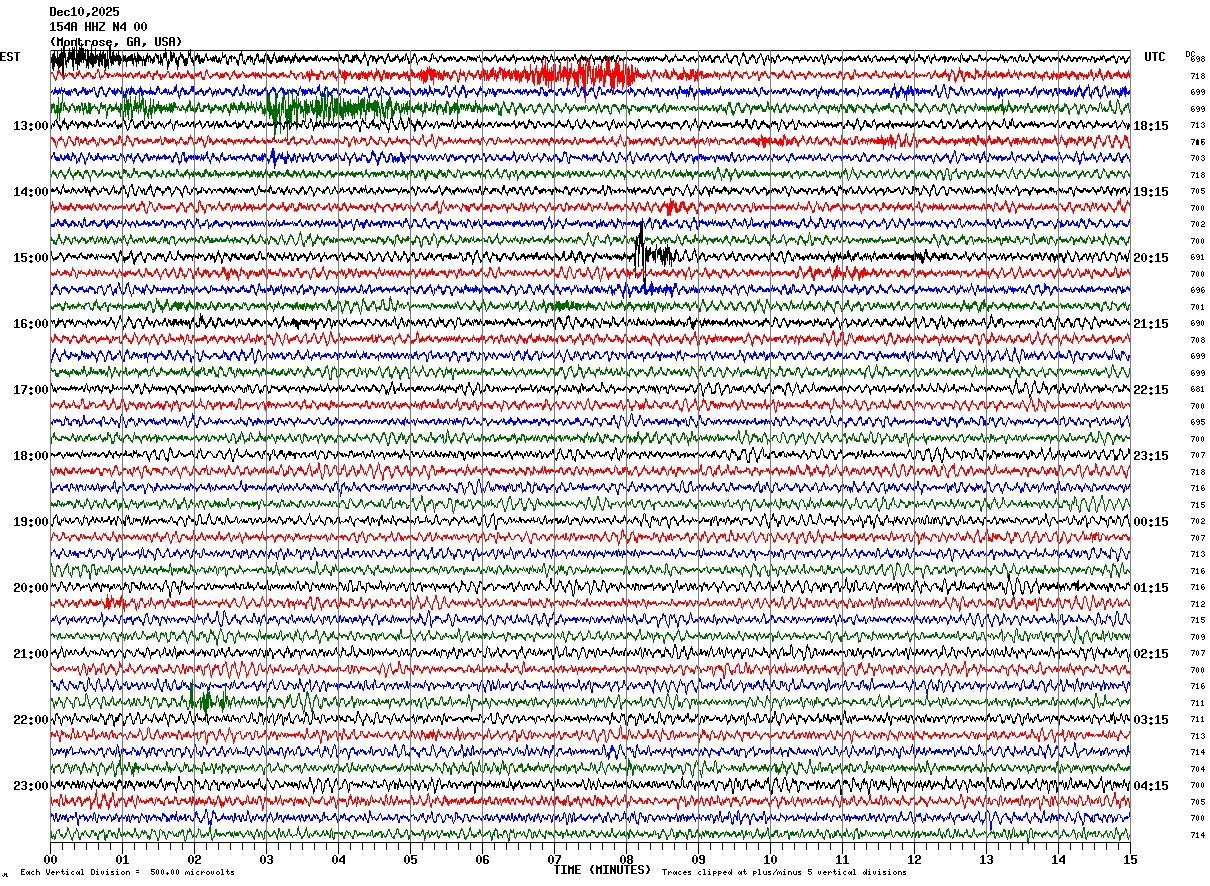The height and width of the screenshot is (886, 1210).
Task: Select the 18:00 EST time label
Action: [x=31, y=456]
